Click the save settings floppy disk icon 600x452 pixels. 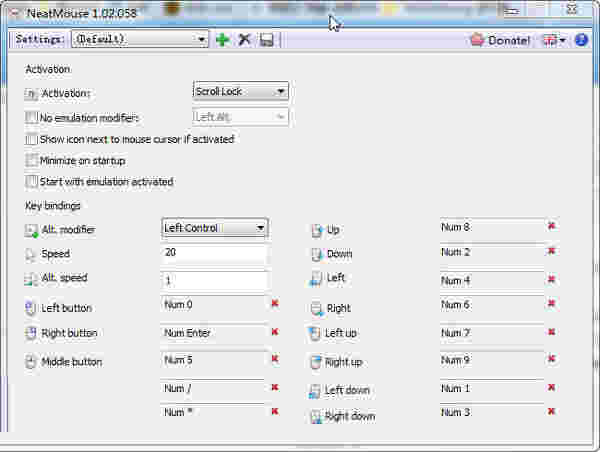[x=267, y=40]
